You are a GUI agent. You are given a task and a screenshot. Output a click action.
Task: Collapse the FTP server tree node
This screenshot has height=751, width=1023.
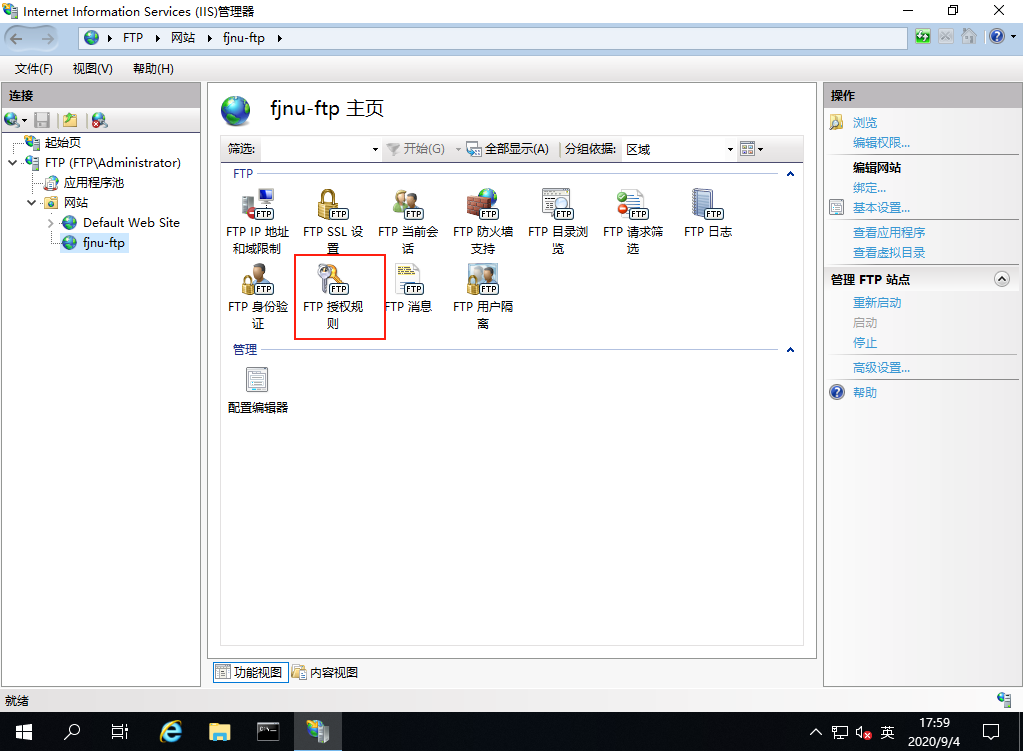(12, 162)
